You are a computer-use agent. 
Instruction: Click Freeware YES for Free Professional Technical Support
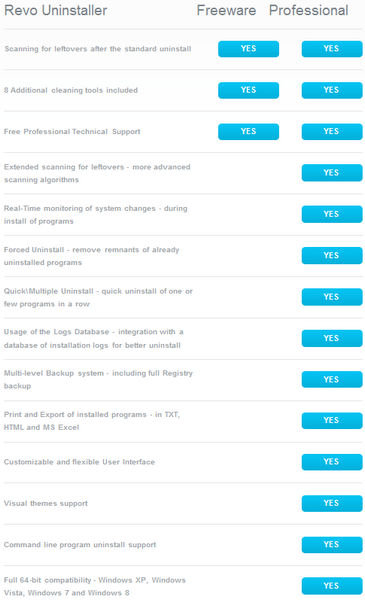(248, 131)
